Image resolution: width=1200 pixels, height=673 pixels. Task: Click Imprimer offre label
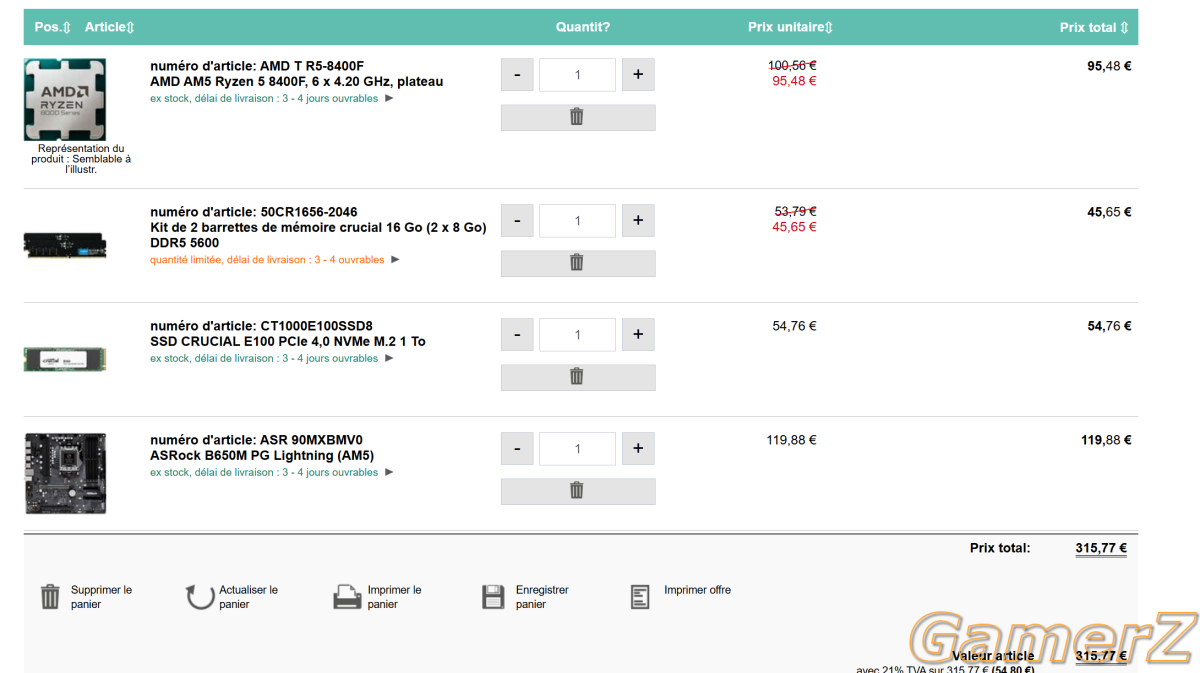697,590
